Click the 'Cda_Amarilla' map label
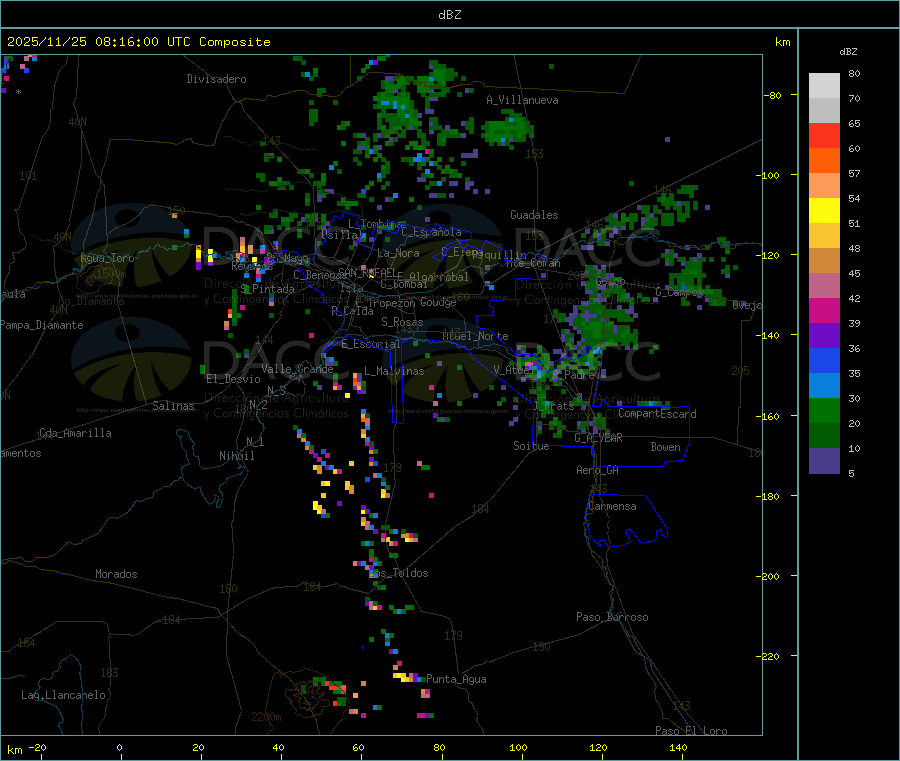This screenshot has width=900, height=761. tap(75, 433)
